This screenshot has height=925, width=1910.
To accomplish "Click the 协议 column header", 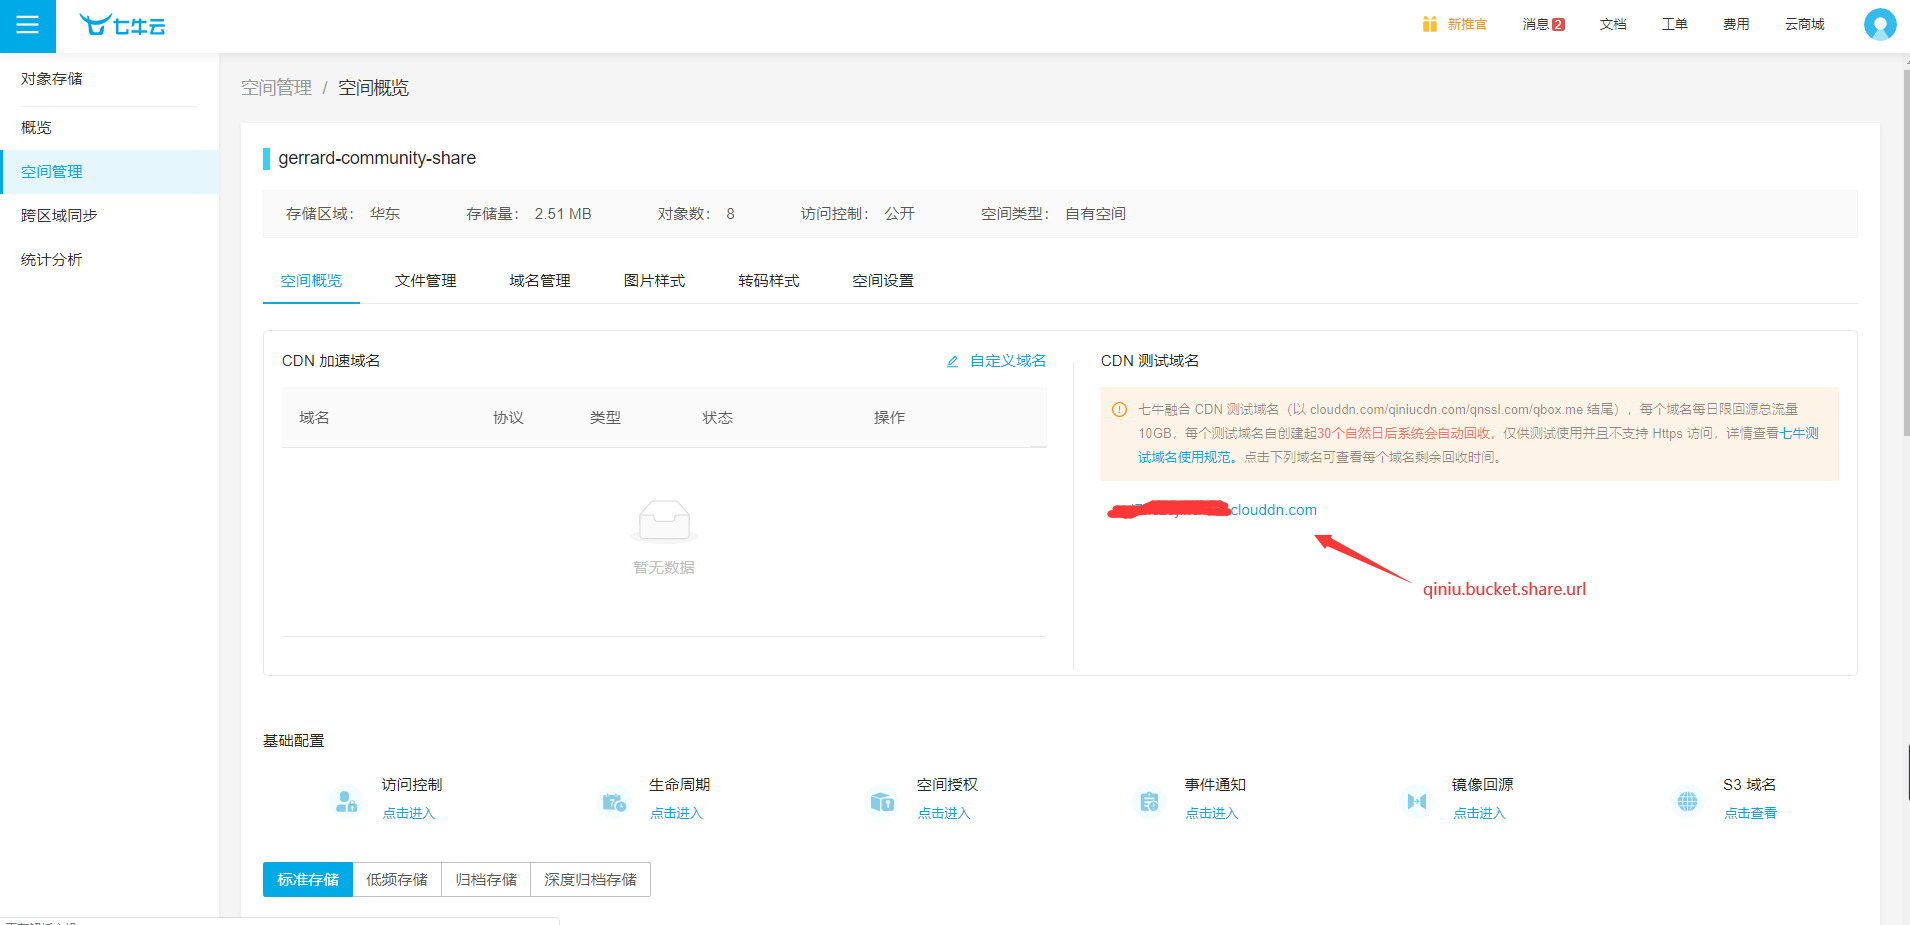I will 509,418.
